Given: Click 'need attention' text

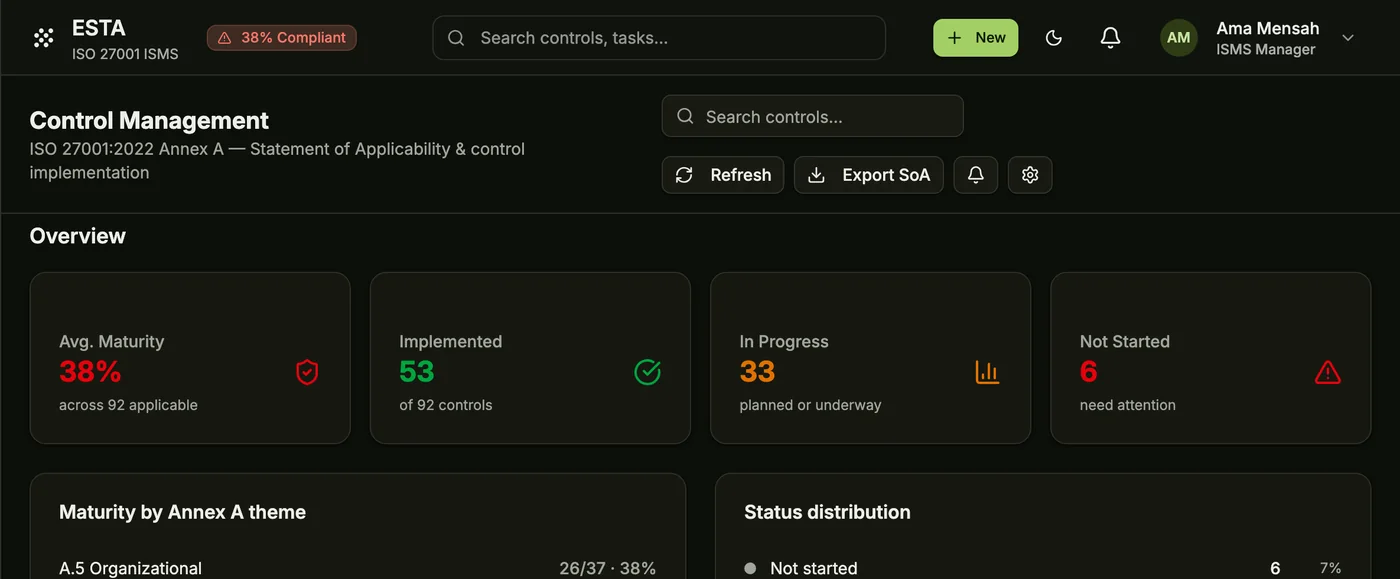Looking at the screenshot, I should click(x=1128, y=405).
